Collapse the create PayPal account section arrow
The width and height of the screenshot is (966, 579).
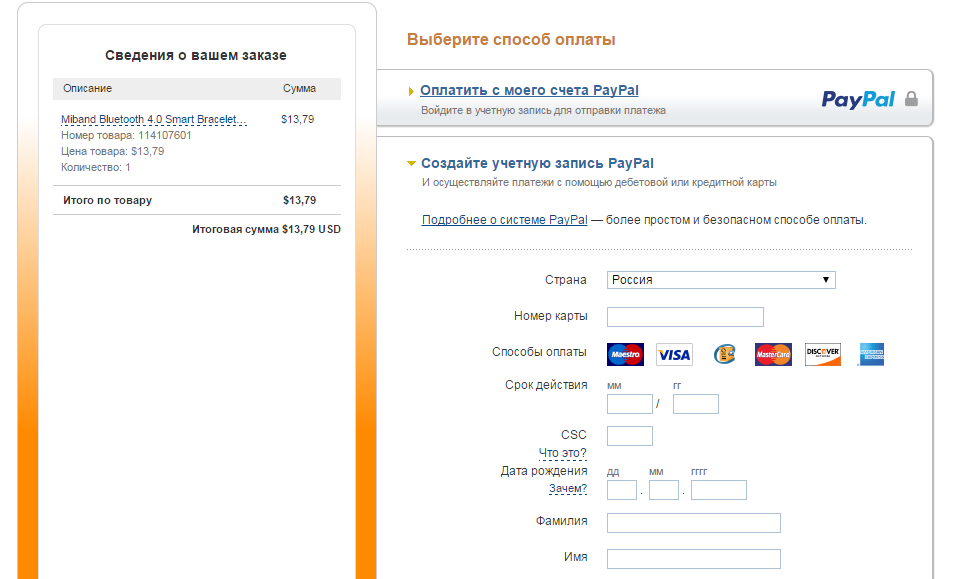pos(411,163)
